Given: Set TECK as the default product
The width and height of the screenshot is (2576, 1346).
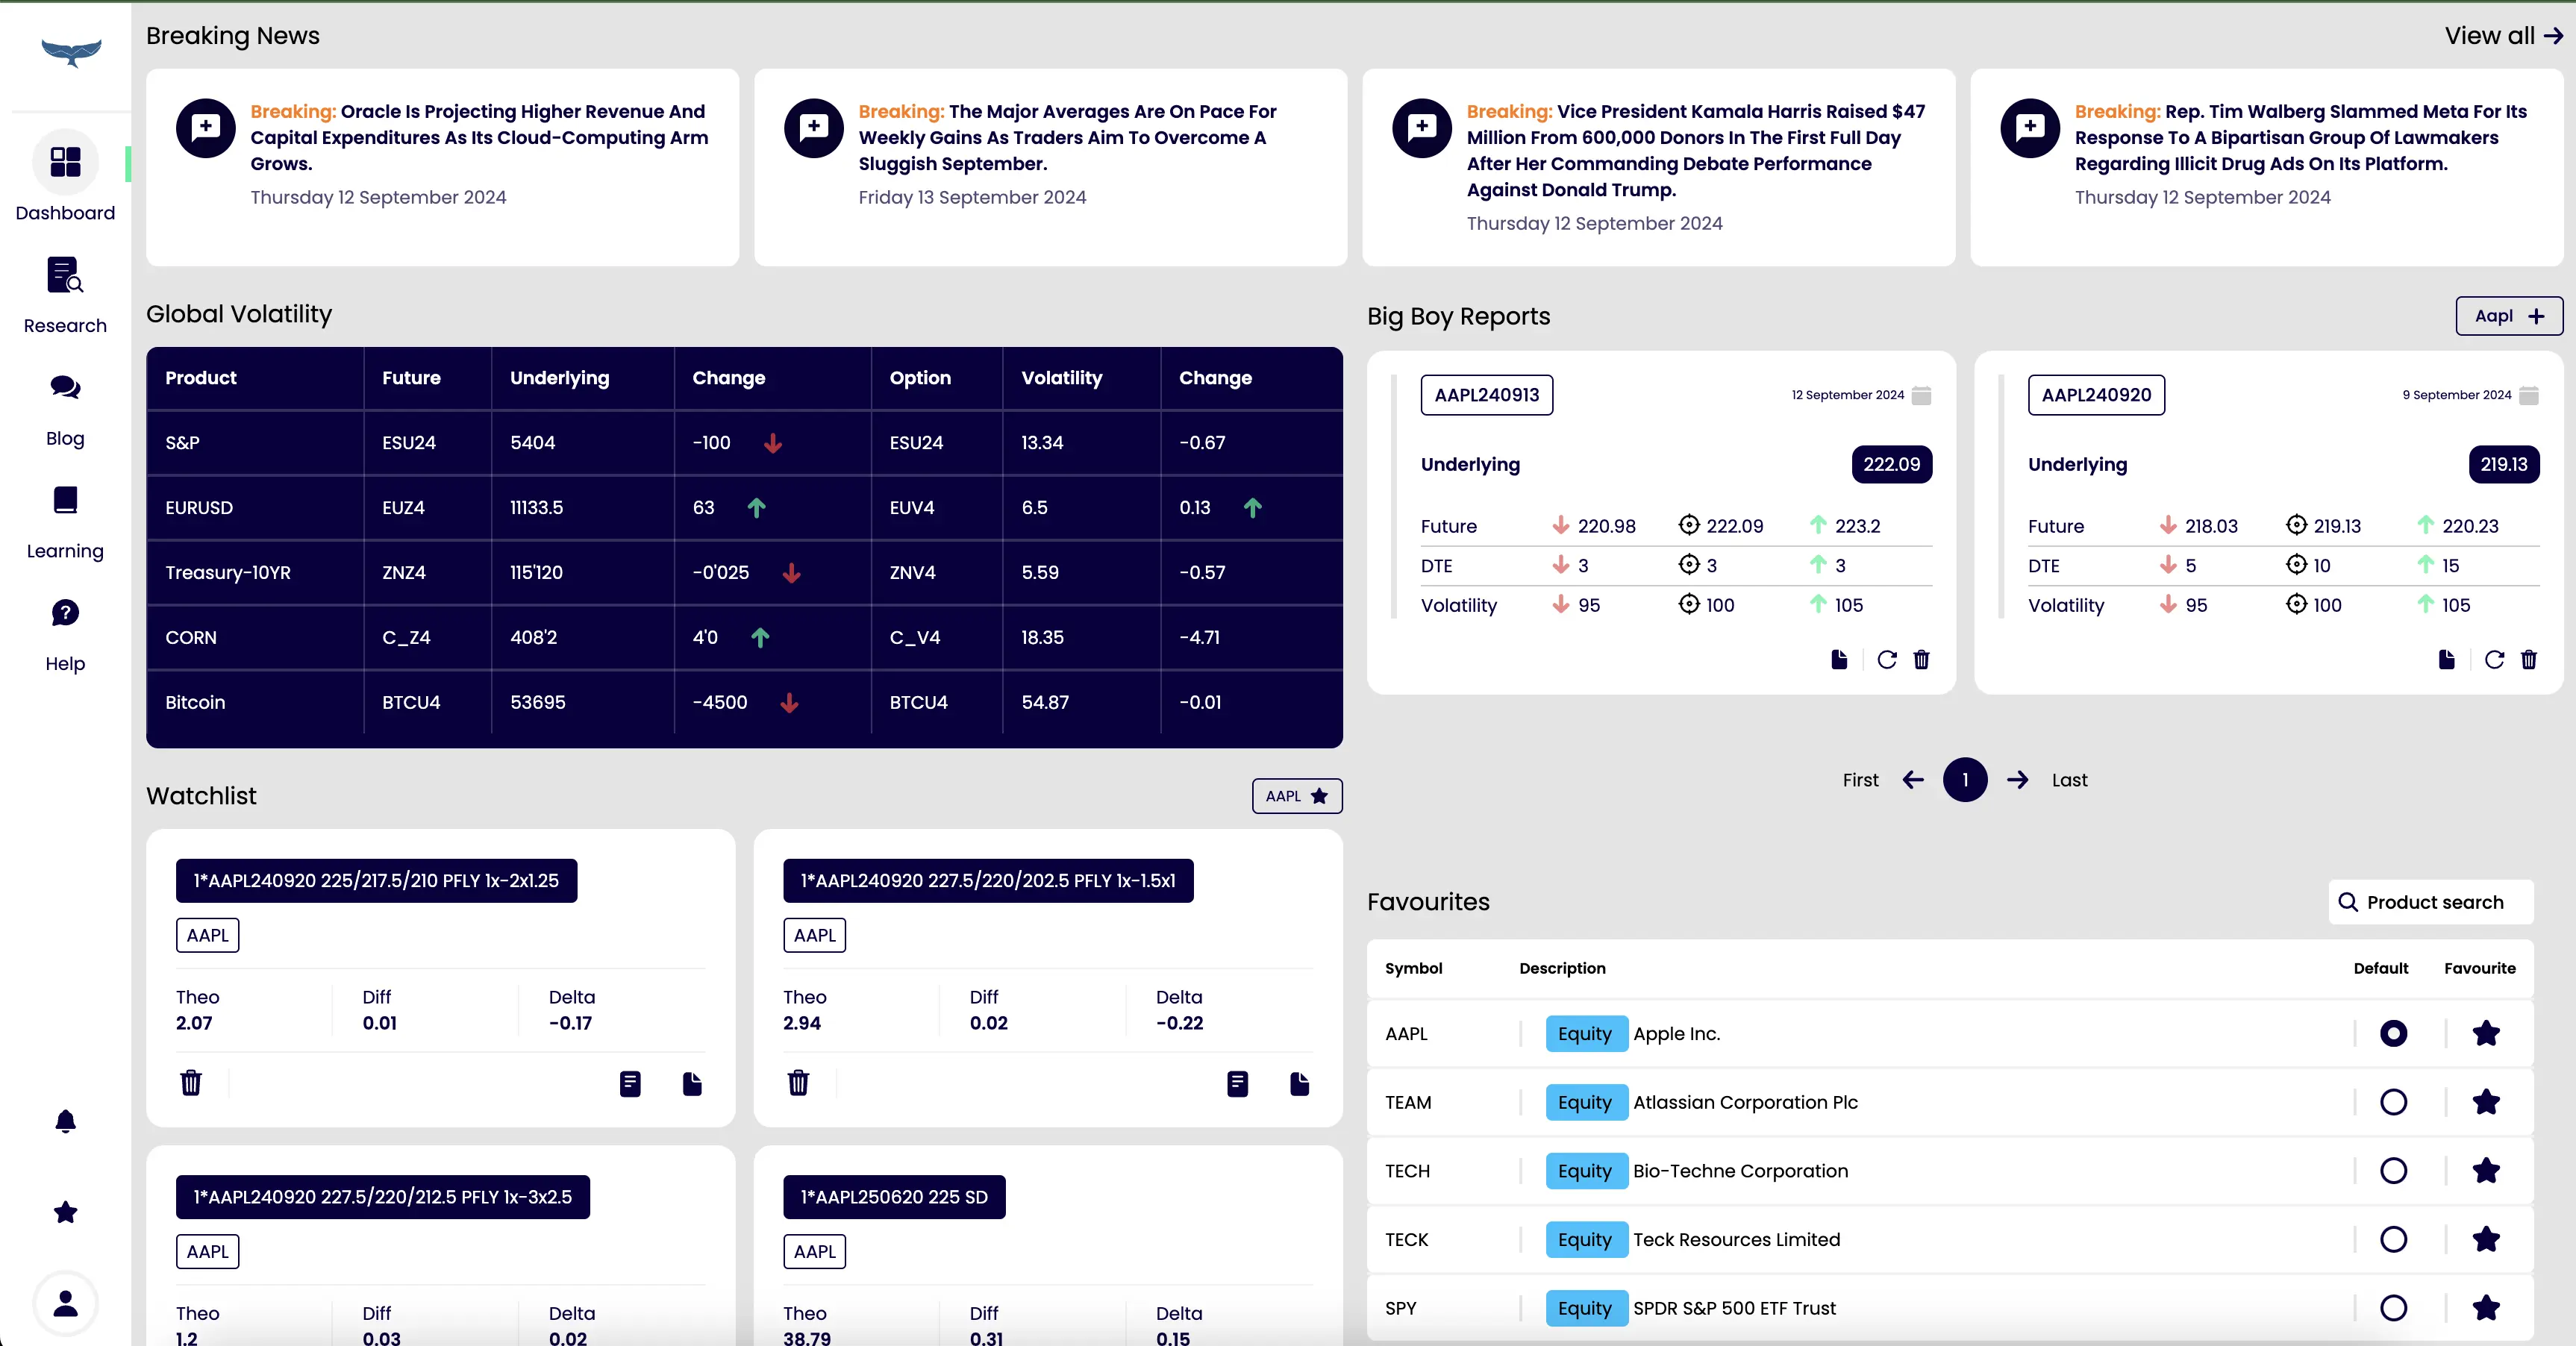Looking at the screenshot, I should point(2393,1239).
